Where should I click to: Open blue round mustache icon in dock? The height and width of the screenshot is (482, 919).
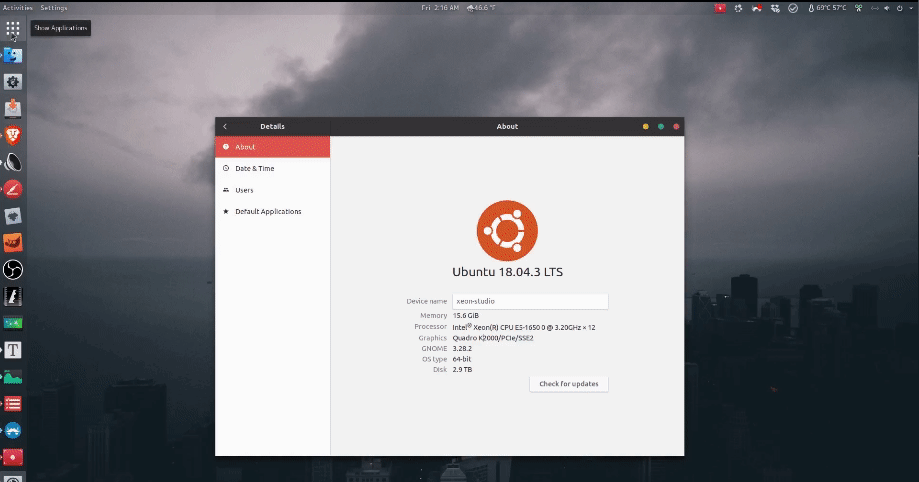(x=13, y=430)
